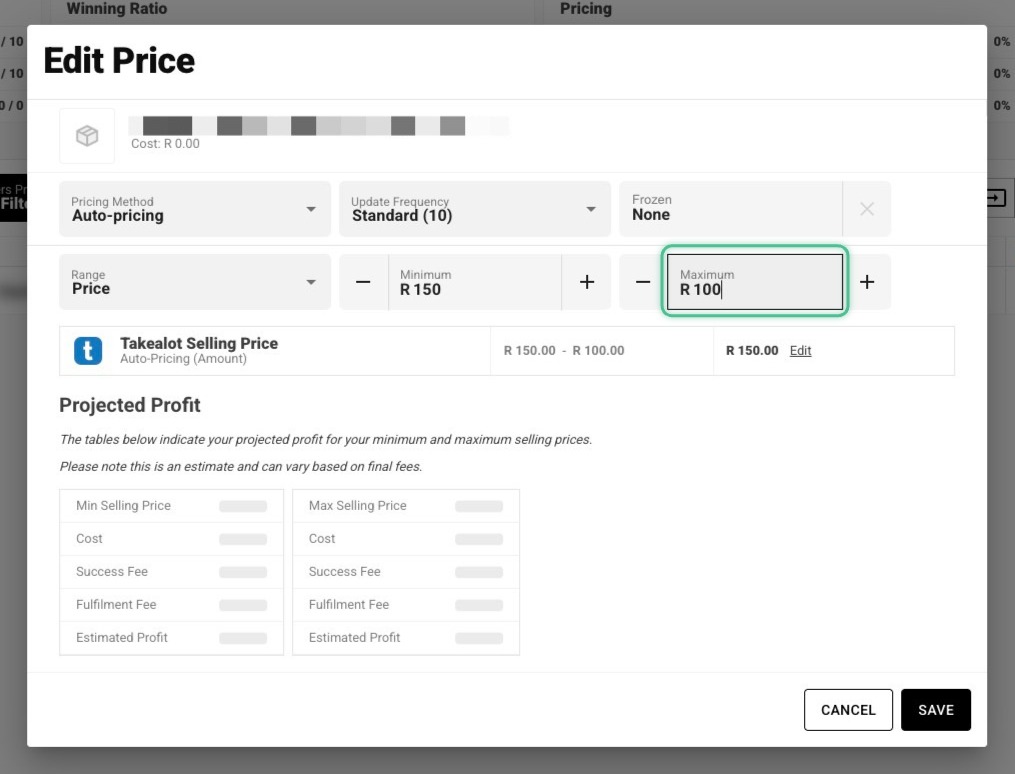Click the SAVE button

tap(936, 709)
